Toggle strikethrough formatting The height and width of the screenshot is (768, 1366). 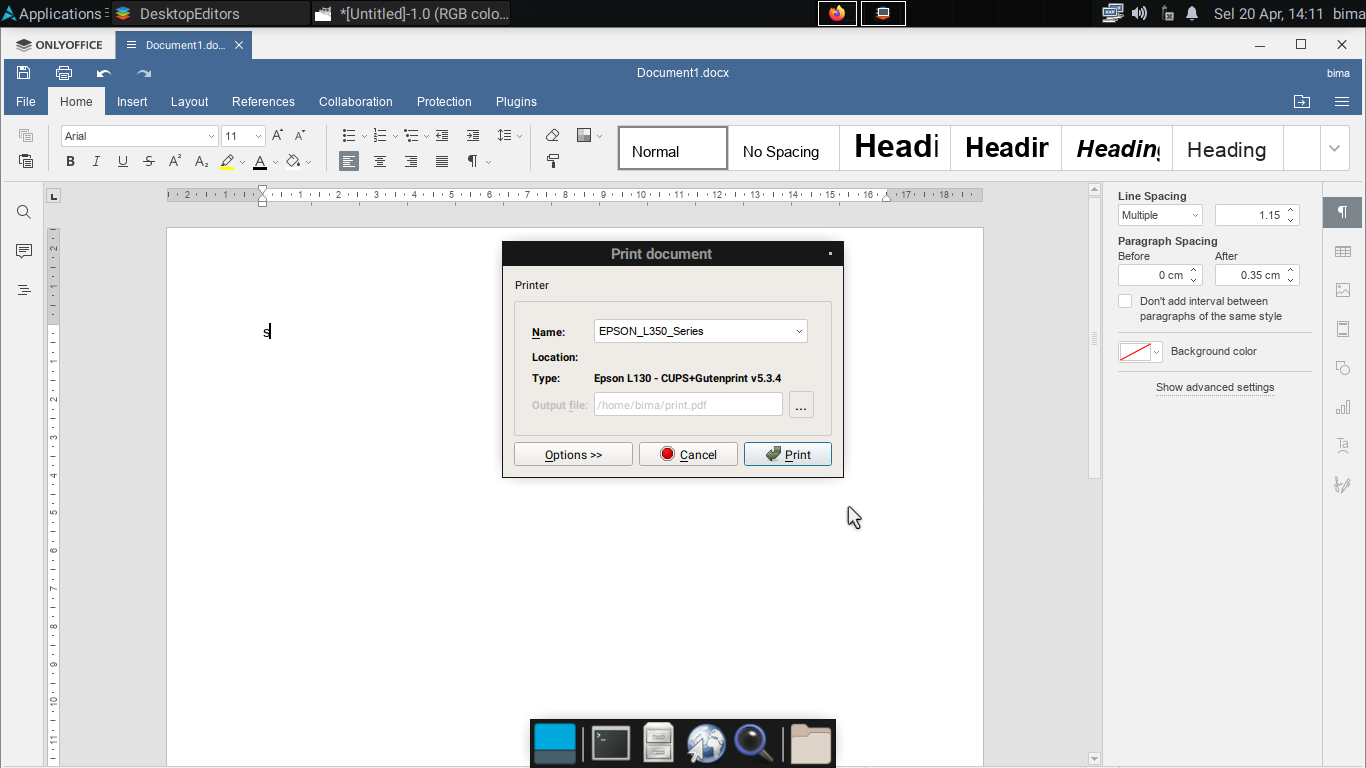(x=149, y=161)
